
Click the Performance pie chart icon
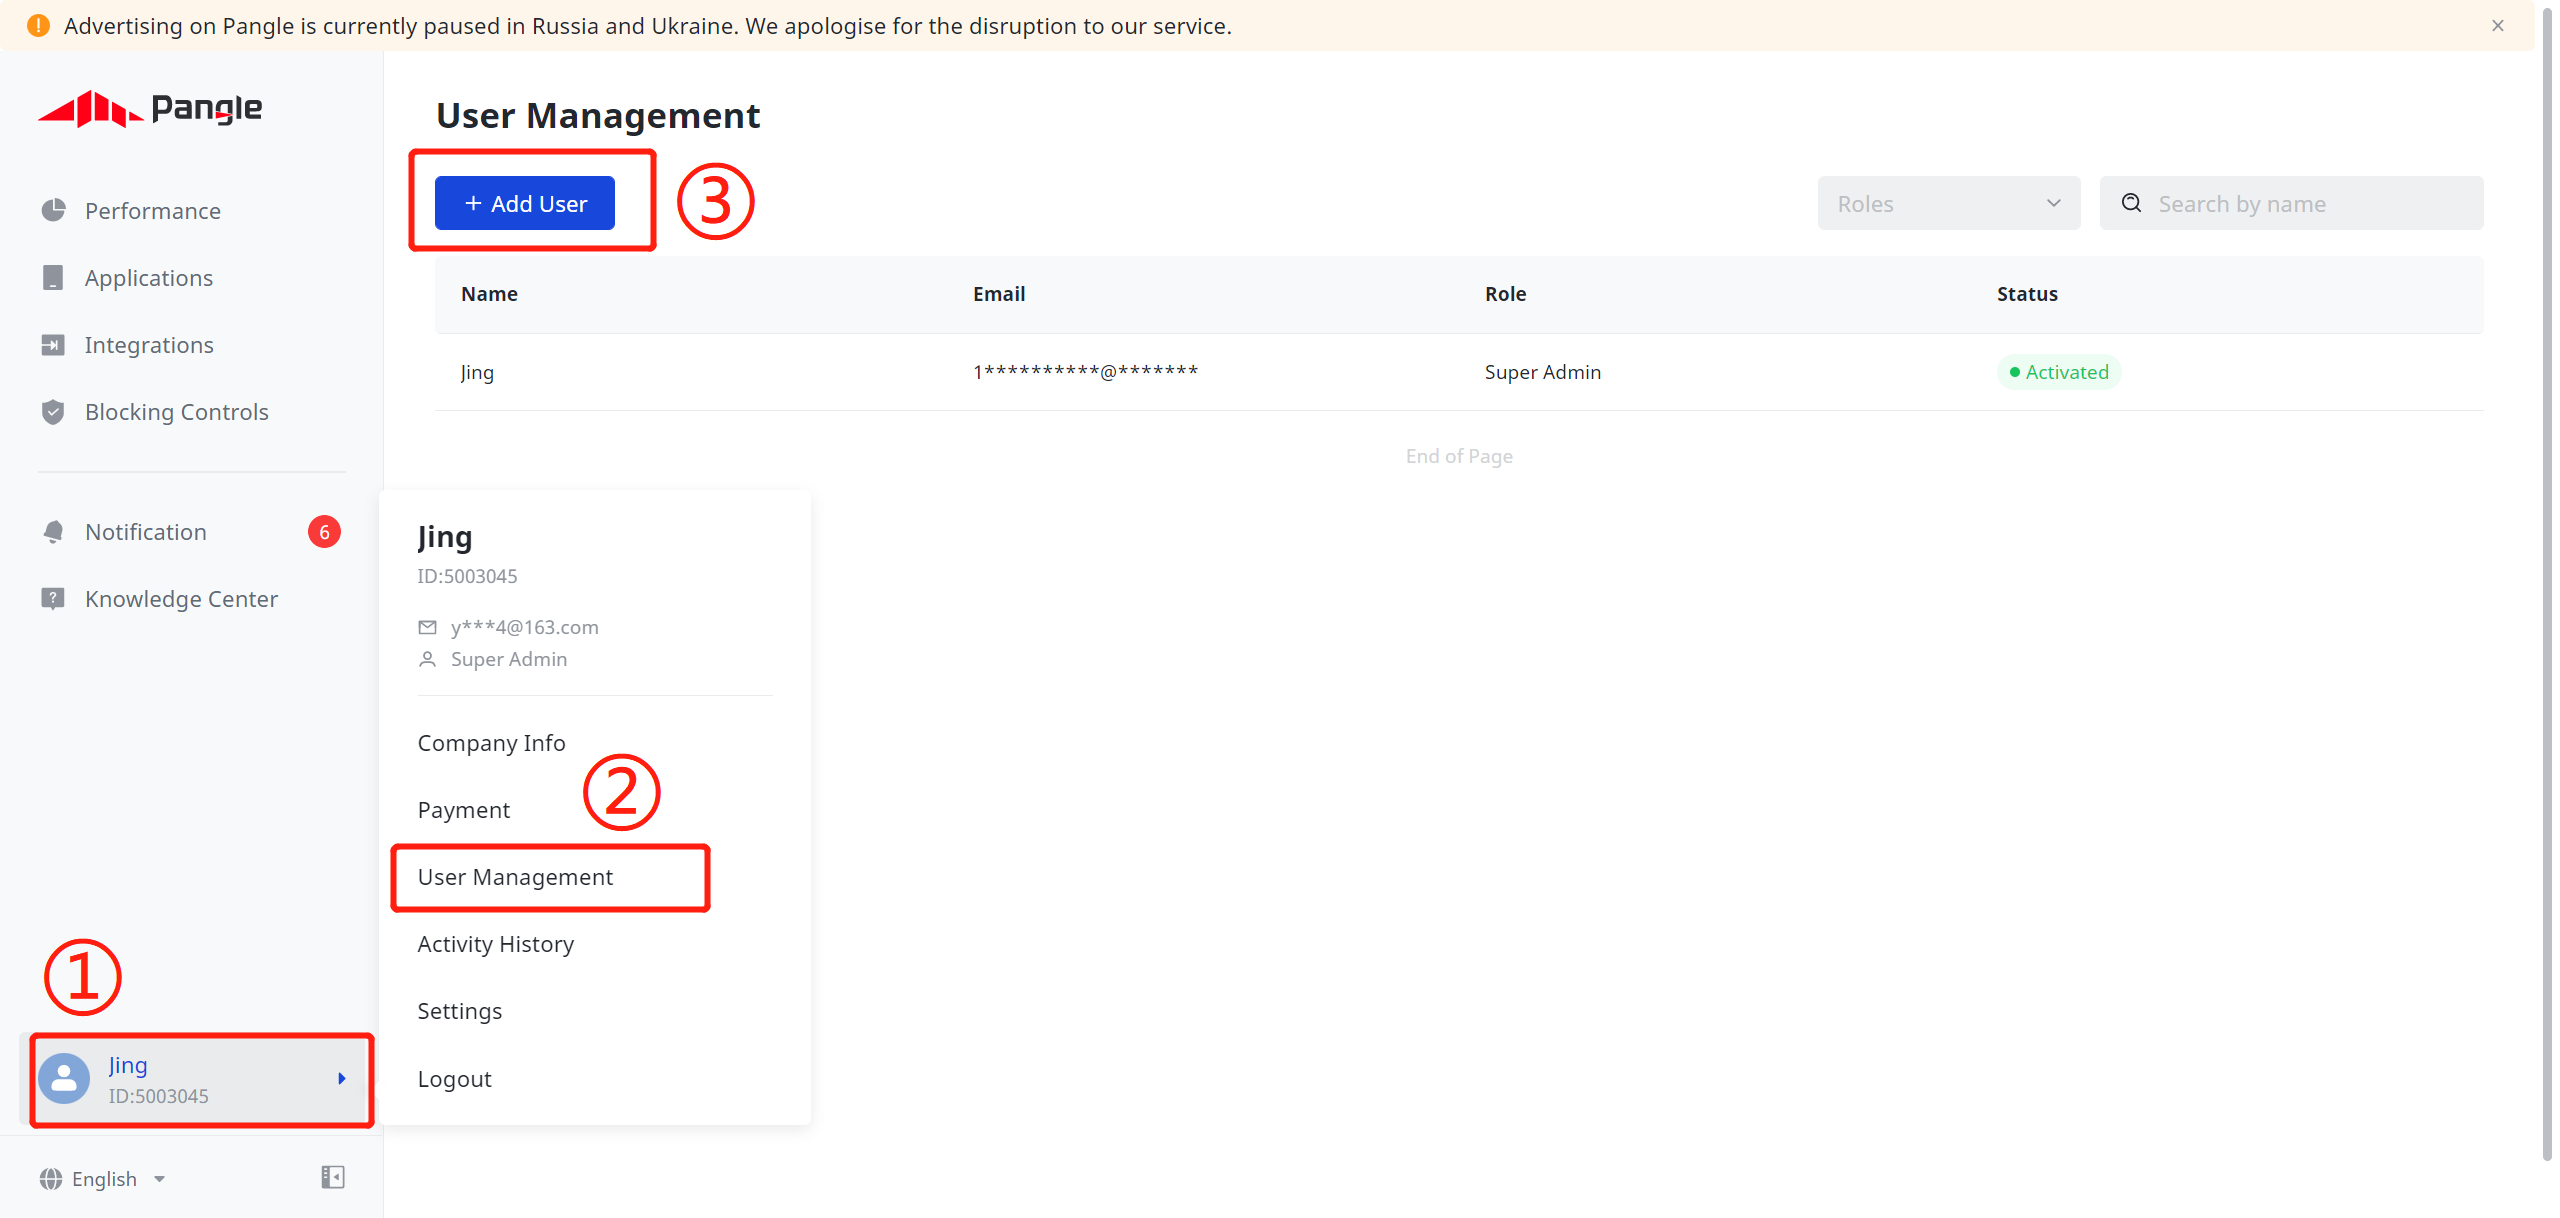pos(53,210)
